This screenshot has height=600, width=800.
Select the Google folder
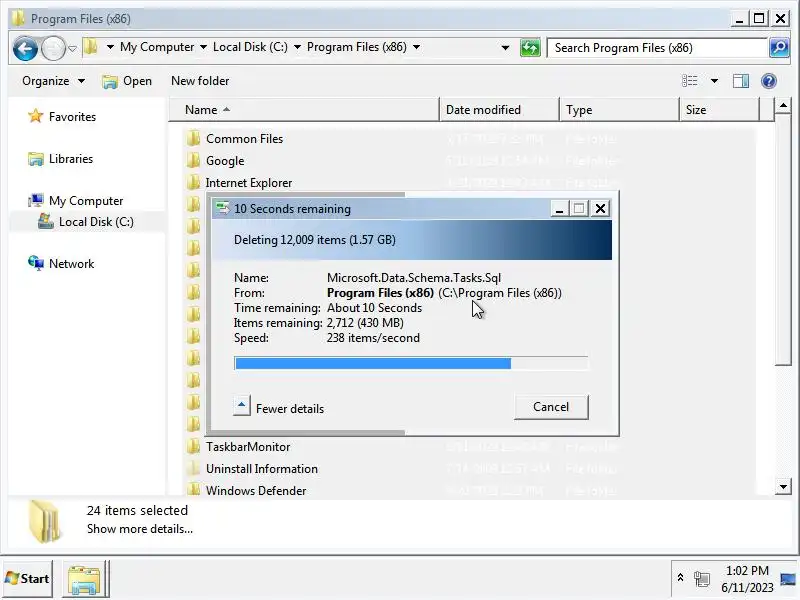[x=225, y=161]
